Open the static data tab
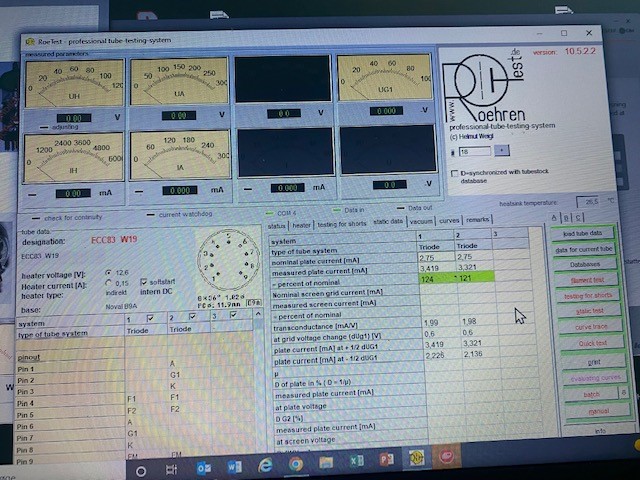 pyautogui.click(x=388, y=221)
